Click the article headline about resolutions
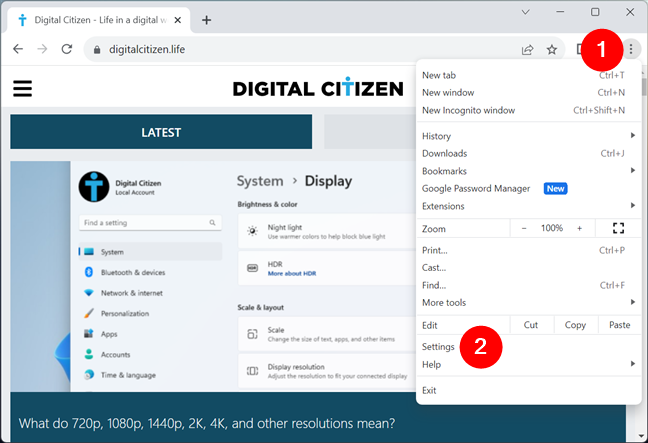Image resolution: width=648 pixels, height=443 pixels. pyautogui.click(x=207, y=423)
